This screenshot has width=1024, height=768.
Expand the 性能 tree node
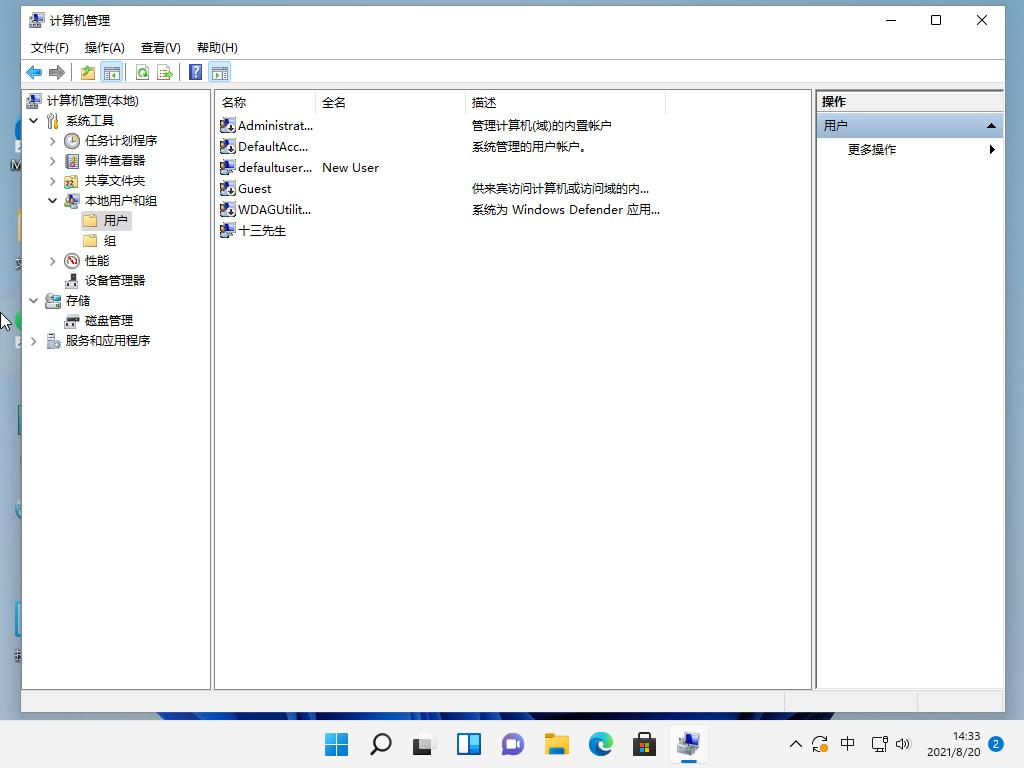click(52, 260)
